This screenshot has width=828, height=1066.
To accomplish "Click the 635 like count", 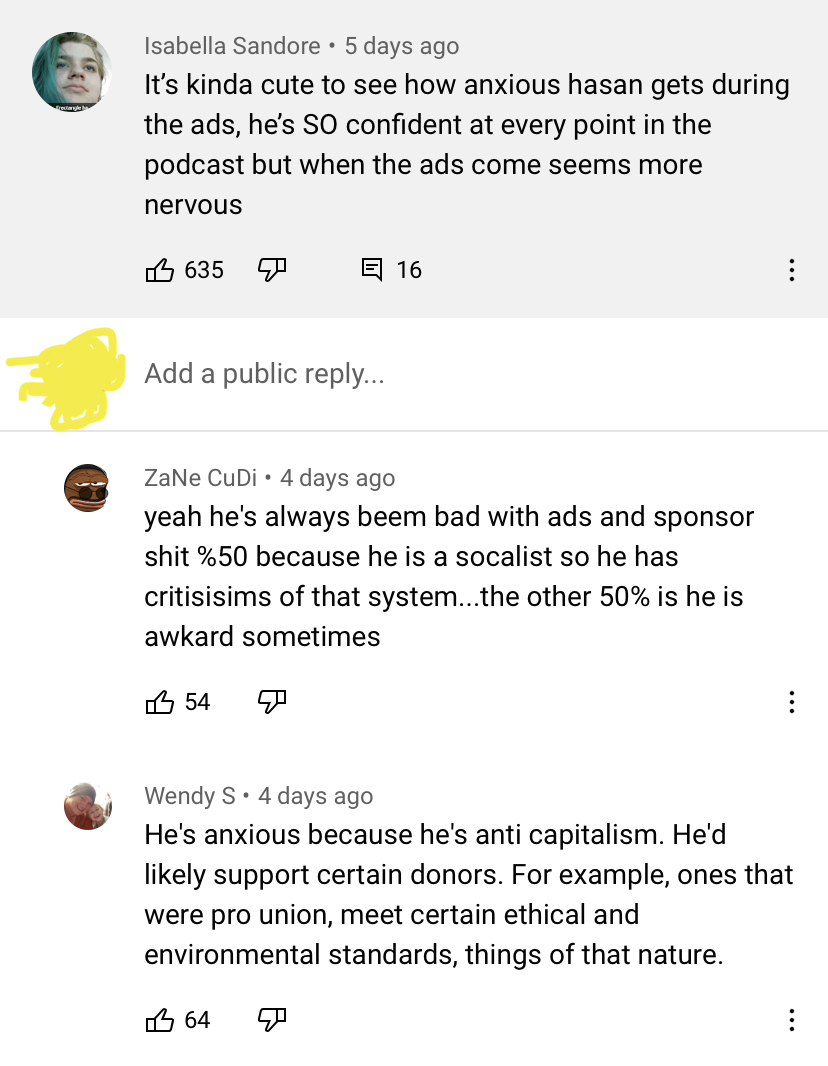I will (x=204, y=270).
